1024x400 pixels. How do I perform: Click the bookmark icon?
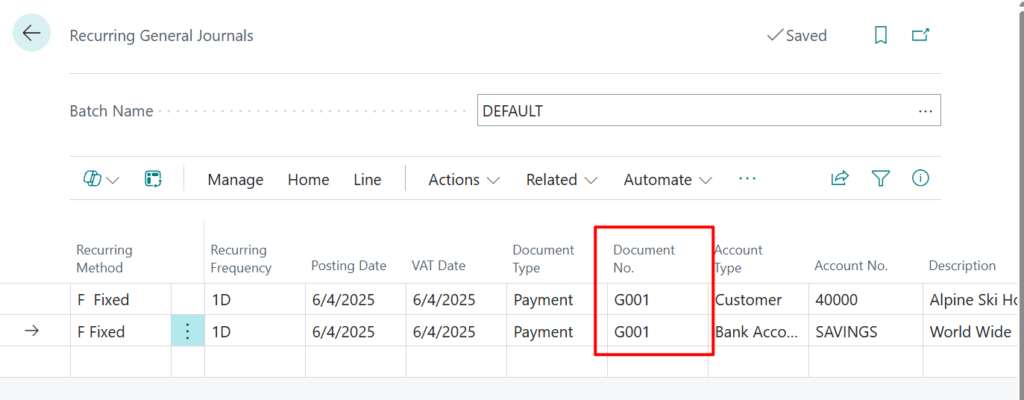click(x=880, y=36)
